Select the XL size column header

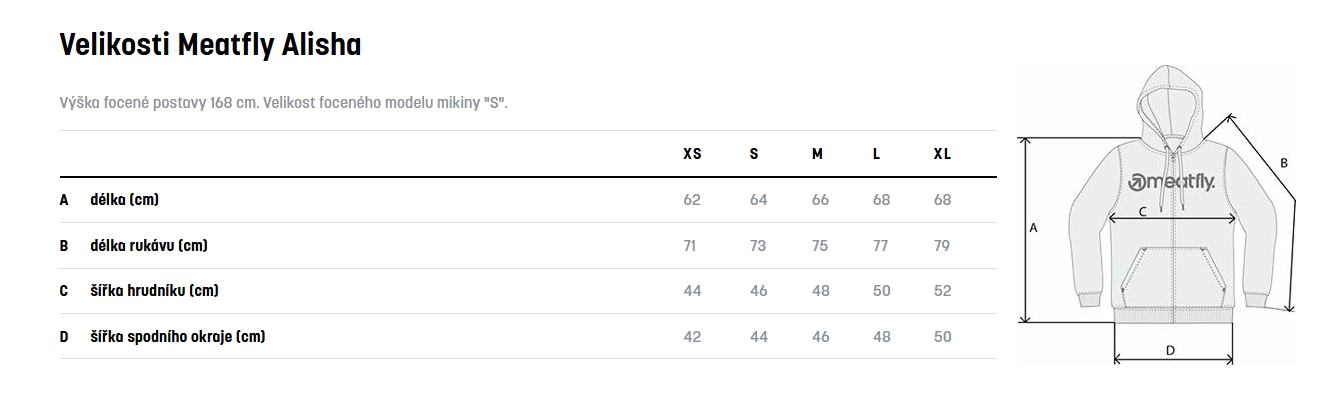(942, 154)
